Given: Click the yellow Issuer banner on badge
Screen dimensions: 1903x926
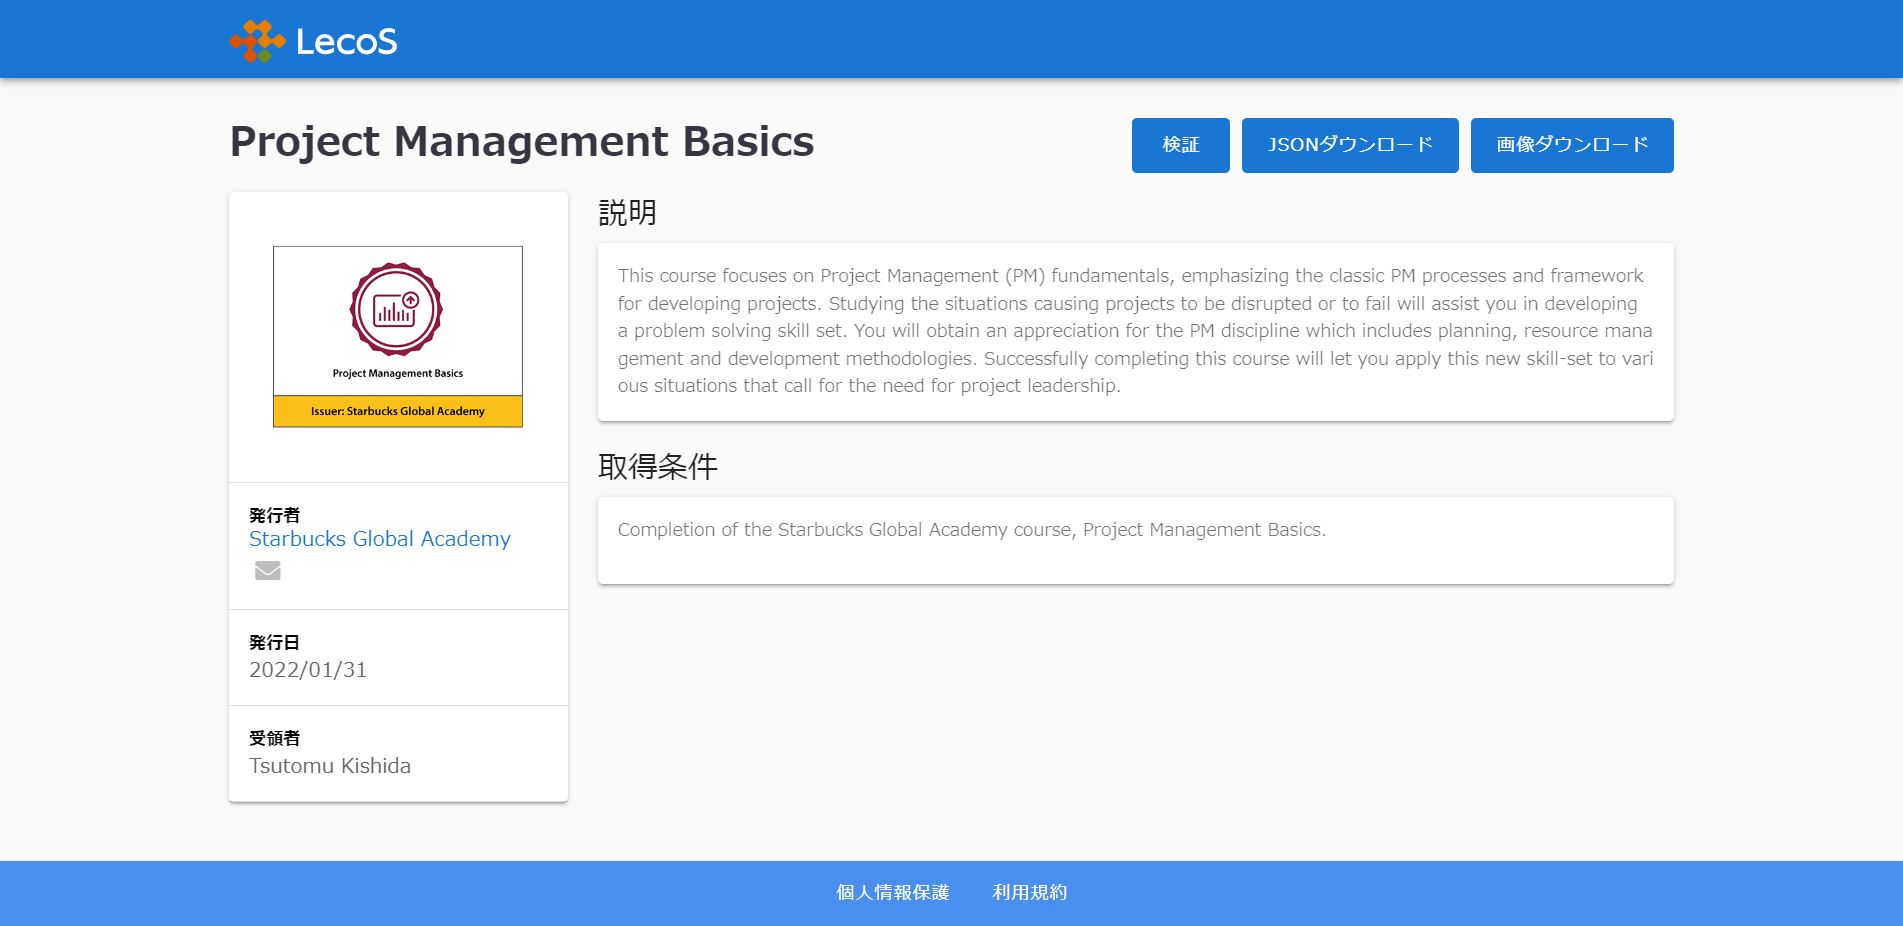Looking at the screenshot, I should [398, 411].
